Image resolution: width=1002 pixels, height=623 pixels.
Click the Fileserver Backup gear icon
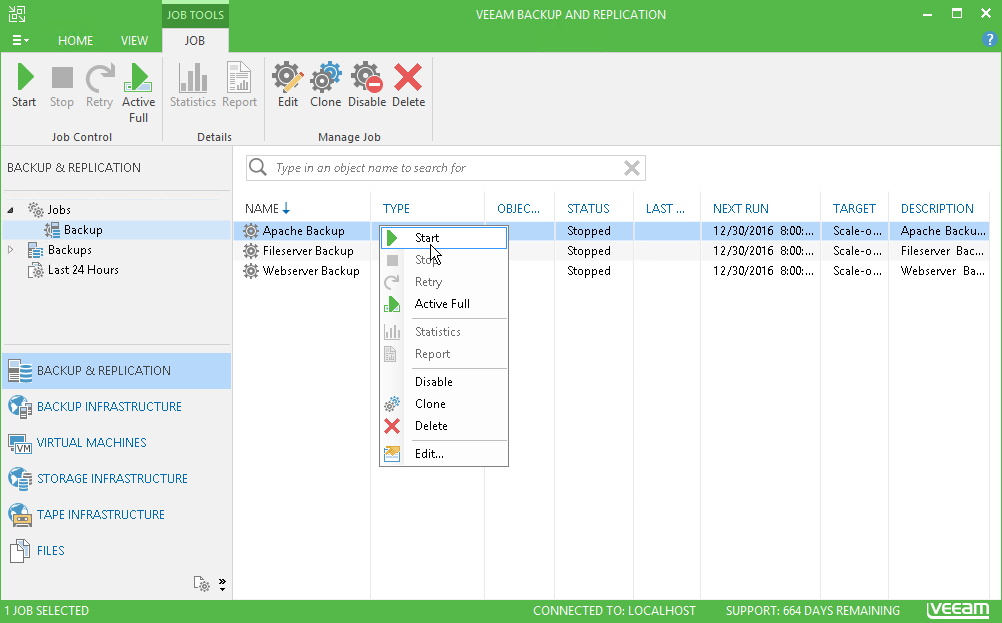251,251
